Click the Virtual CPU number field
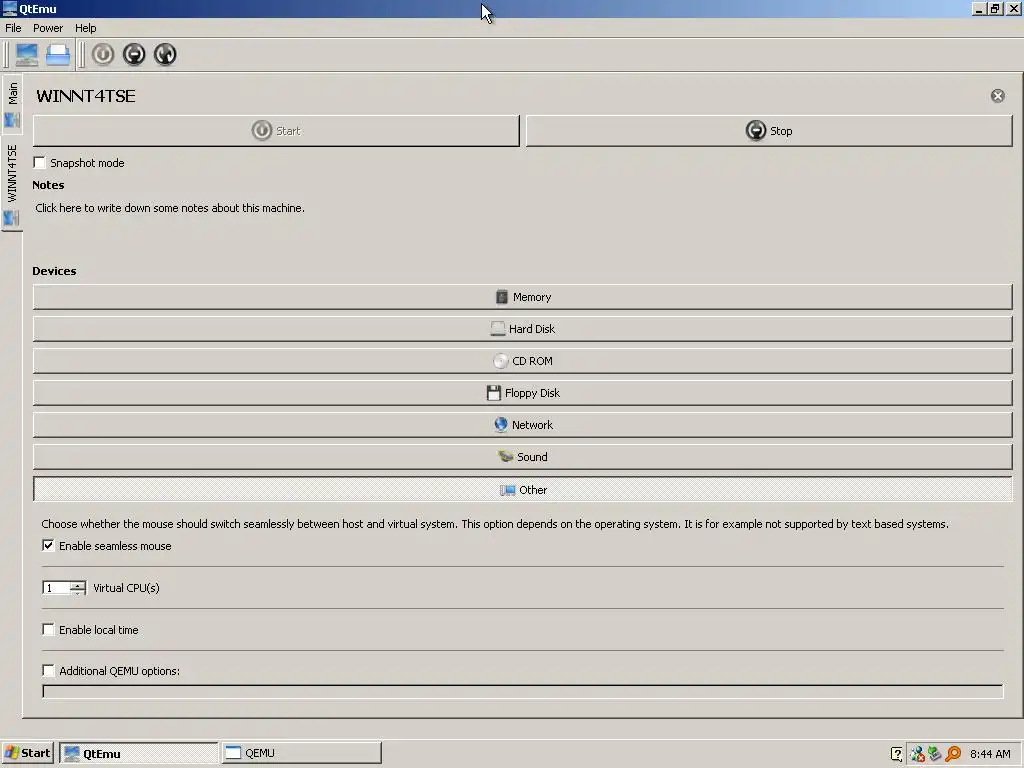This screenshot has width=1024, height=768. tap(56, 588)
